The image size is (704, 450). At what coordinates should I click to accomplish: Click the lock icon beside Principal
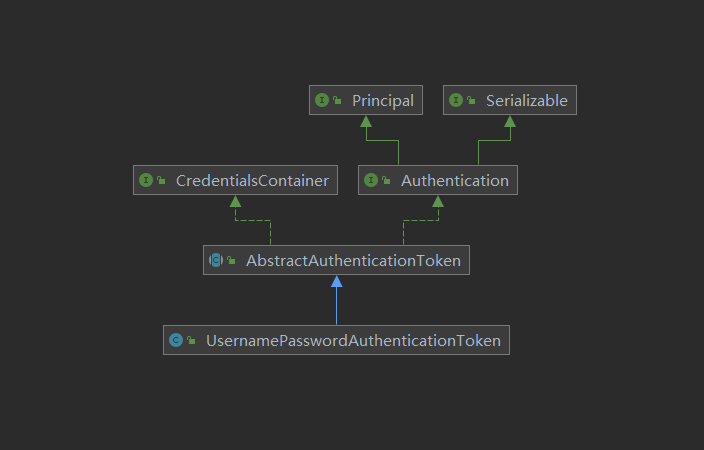tap(337, 102)
